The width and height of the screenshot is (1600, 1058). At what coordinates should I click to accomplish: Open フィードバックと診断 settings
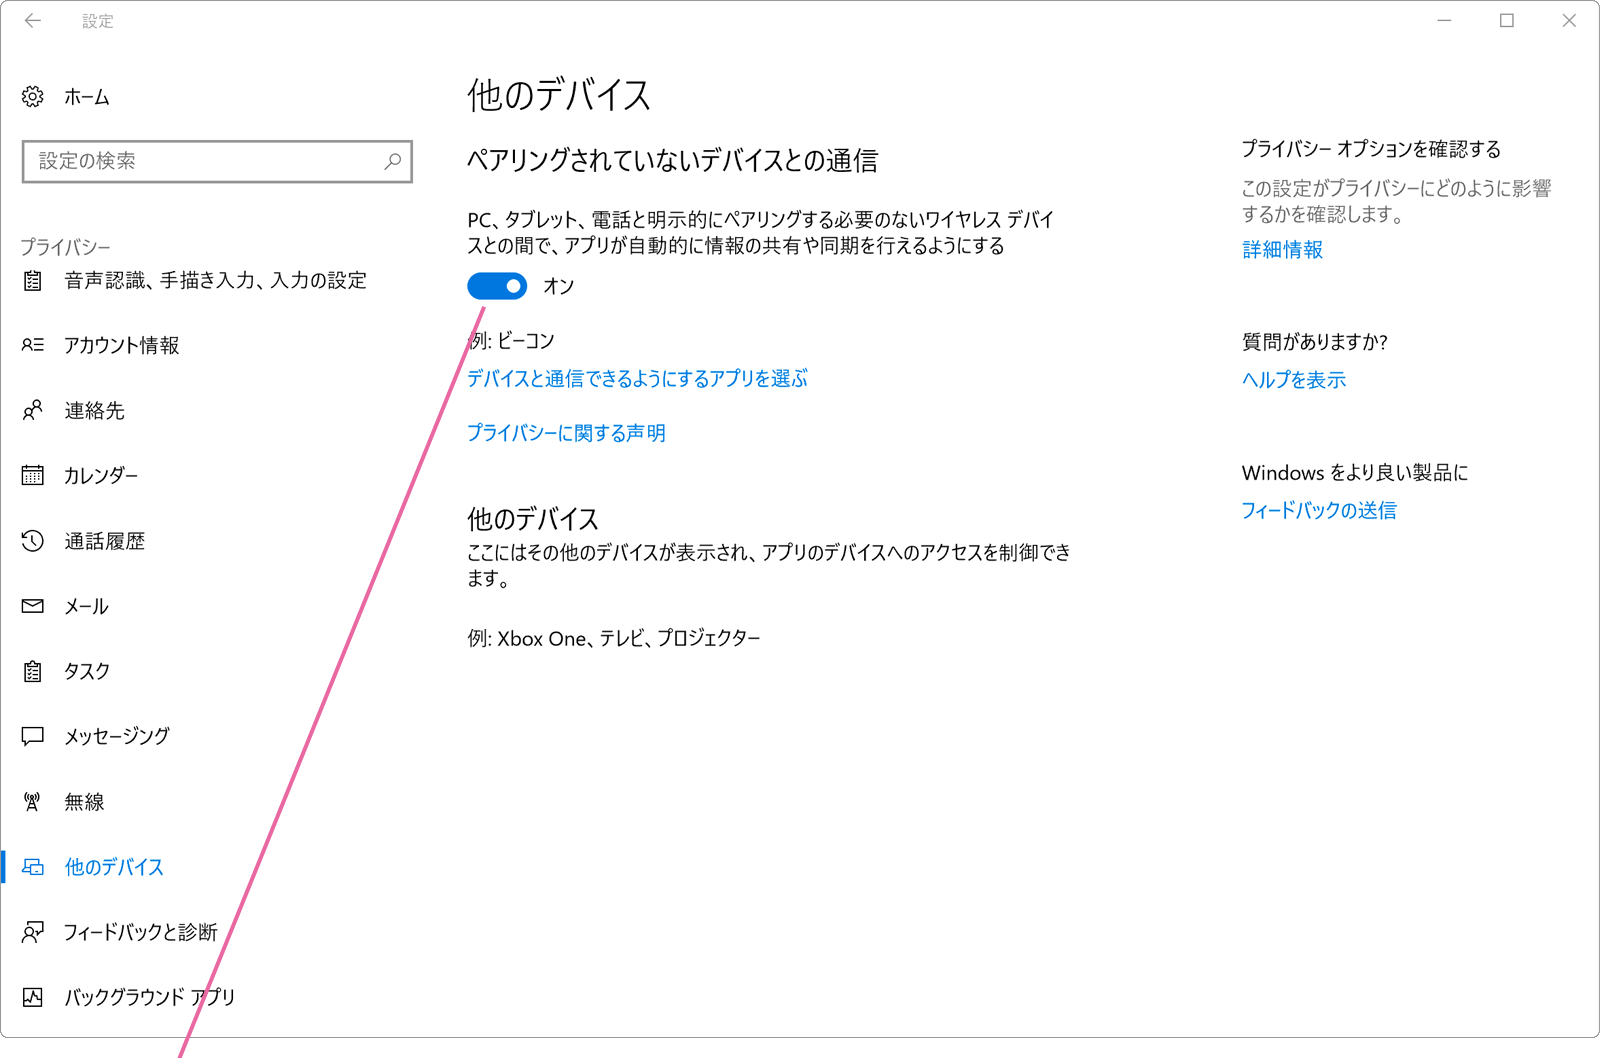point(141,932)
